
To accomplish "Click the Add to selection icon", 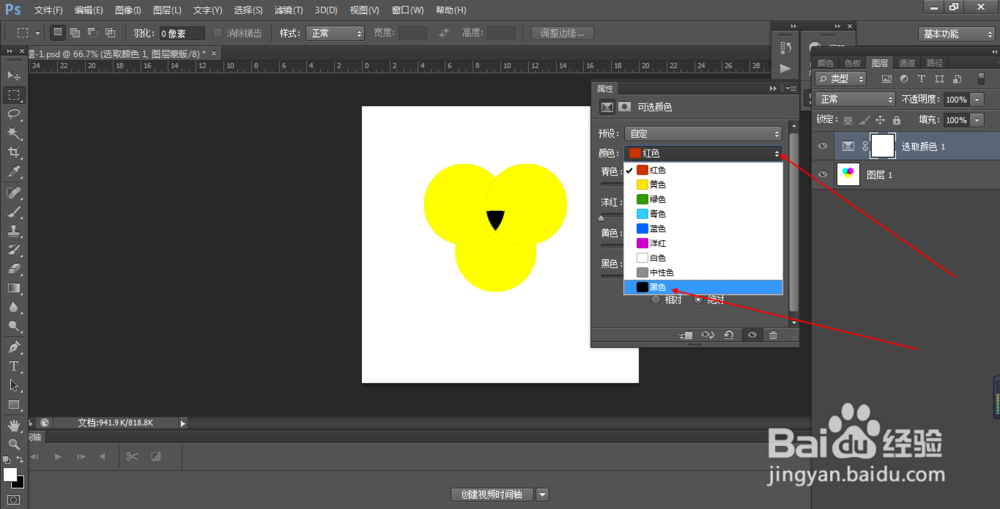I will click(x=75, y=33).
